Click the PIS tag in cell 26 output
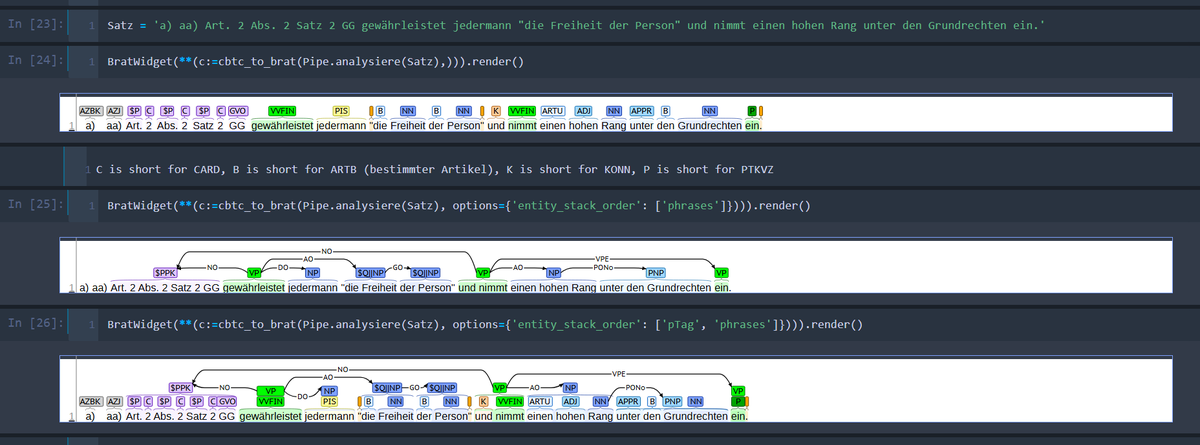Image resolution: width=1200 pixels, height=445 pixels. click(329, 401)
